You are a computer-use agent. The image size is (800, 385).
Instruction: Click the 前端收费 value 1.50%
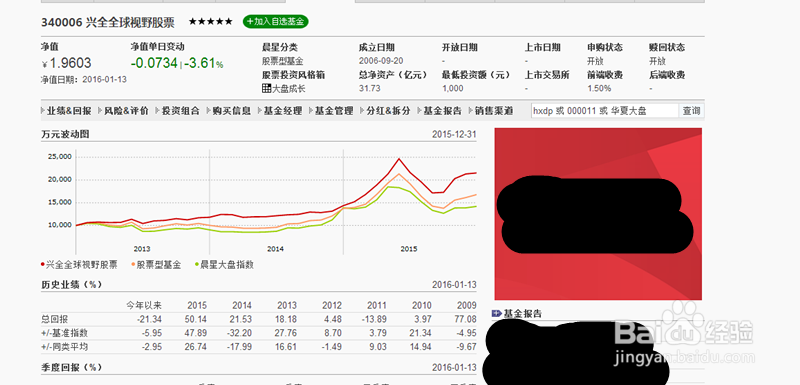(599, 88)
